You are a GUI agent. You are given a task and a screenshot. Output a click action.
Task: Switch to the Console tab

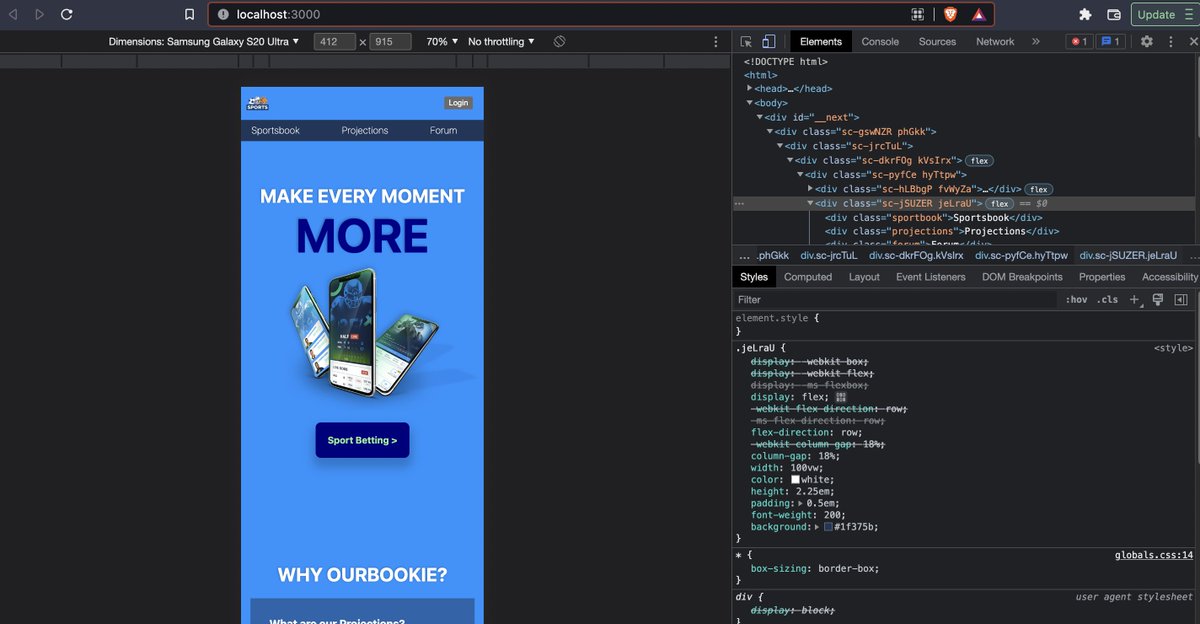(880, 42)
